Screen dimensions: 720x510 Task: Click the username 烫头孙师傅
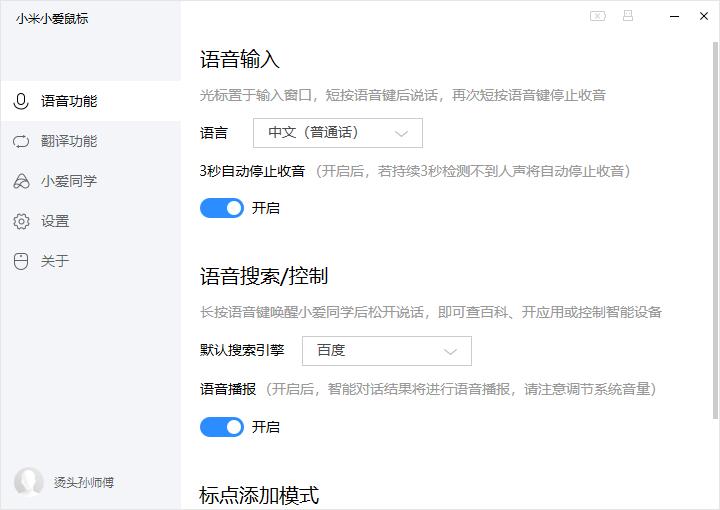coord(84,482)
